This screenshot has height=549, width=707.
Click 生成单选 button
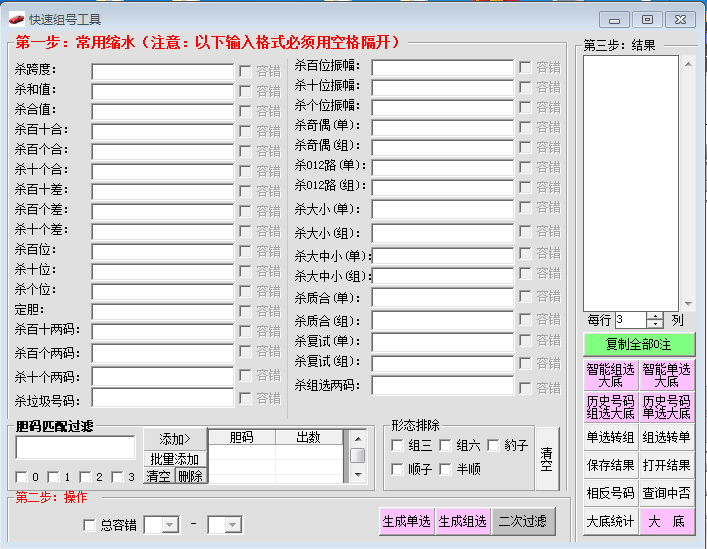click(407, 522)
